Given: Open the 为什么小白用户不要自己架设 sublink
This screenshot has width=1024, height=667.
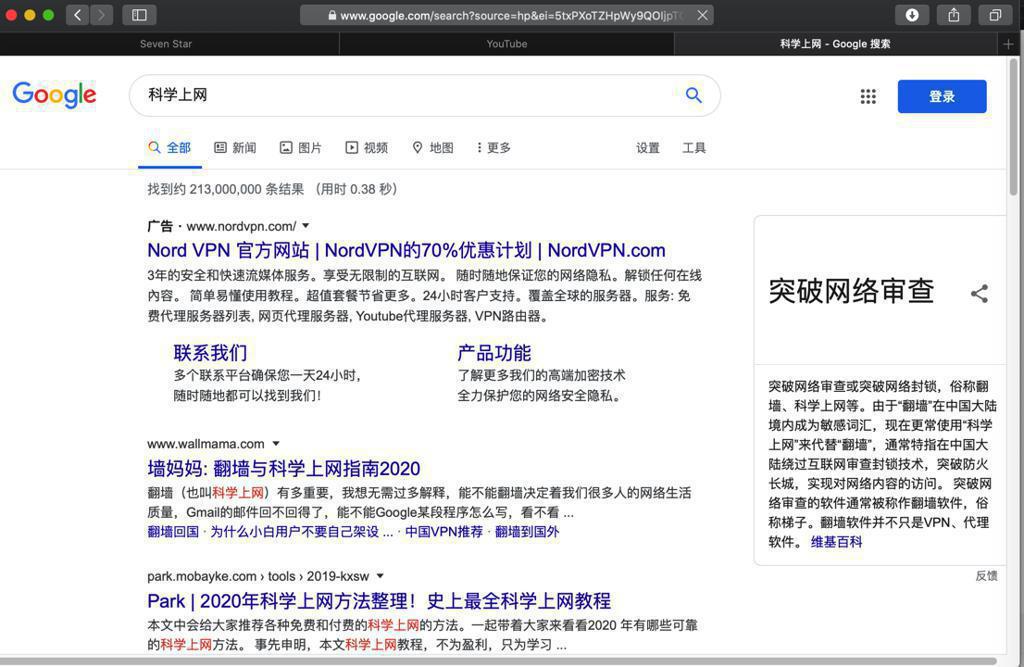Looking at the screenshot, I should pyautogui.click(x=302, y=532).
